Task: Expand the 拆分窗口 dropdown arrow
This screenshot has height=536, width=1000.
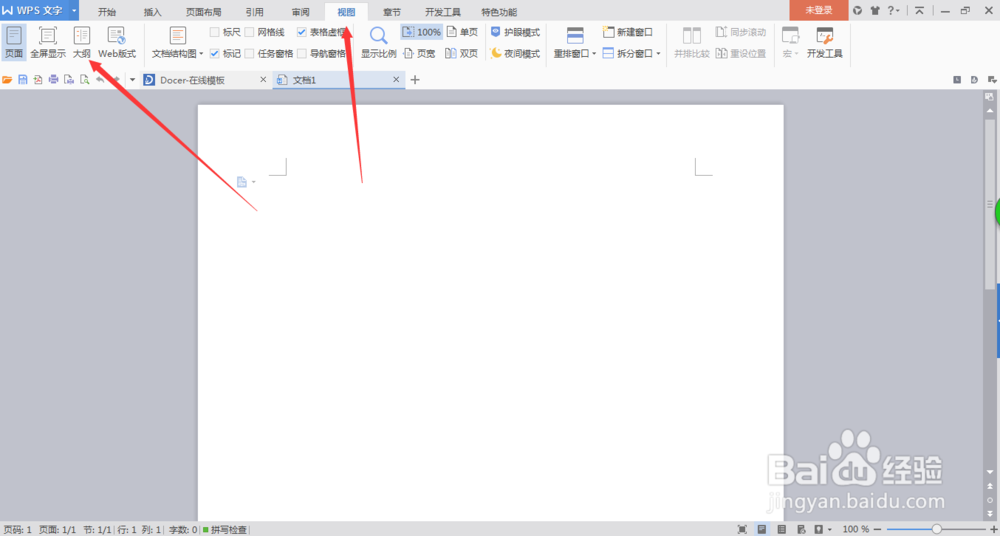Action: [x=658, y=54]
